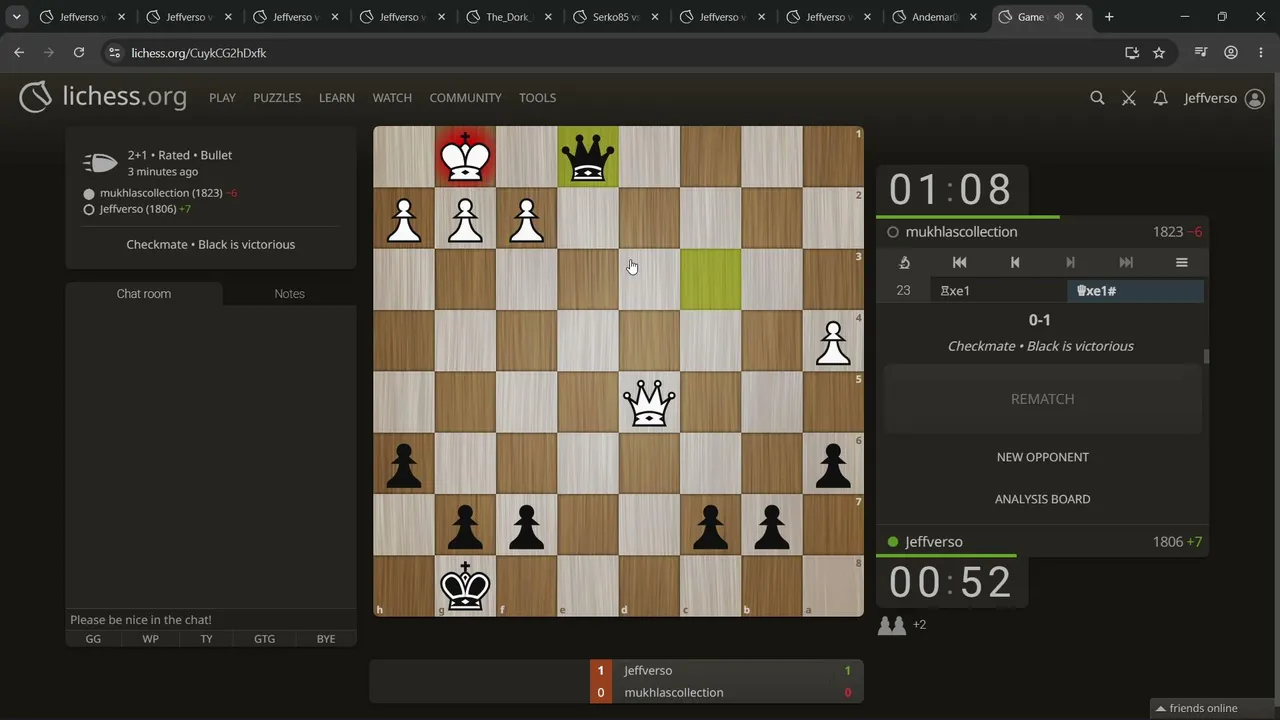Send the BYE preset chat message
Viewport: 1280px width, 720px height.
click(326, 639)
